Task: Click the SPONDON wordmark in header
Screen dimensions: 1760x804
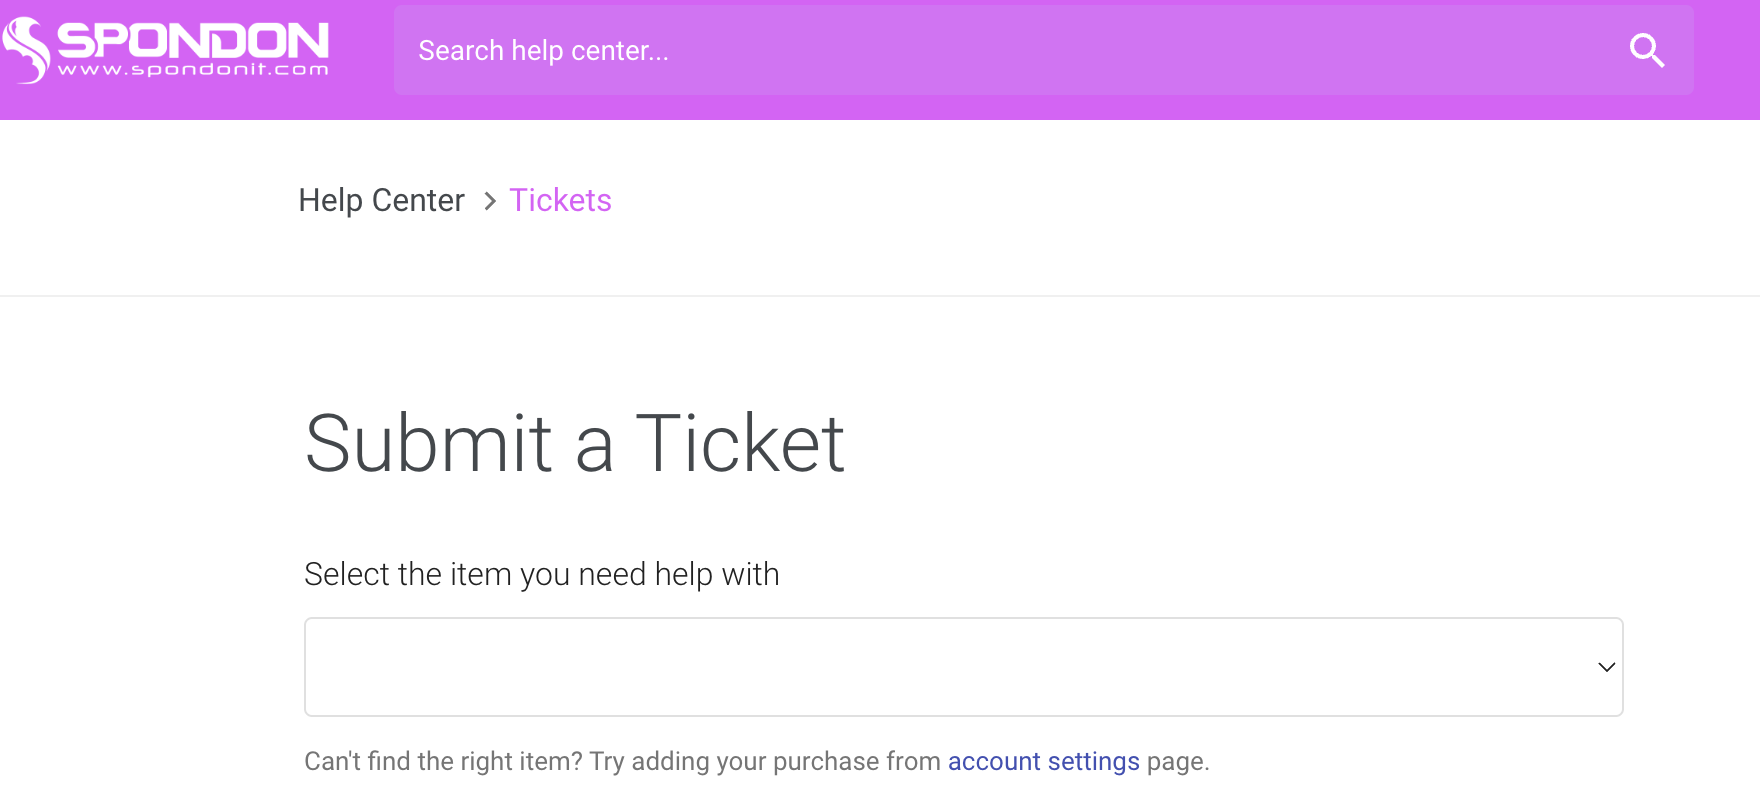Action: coord(193,40)
